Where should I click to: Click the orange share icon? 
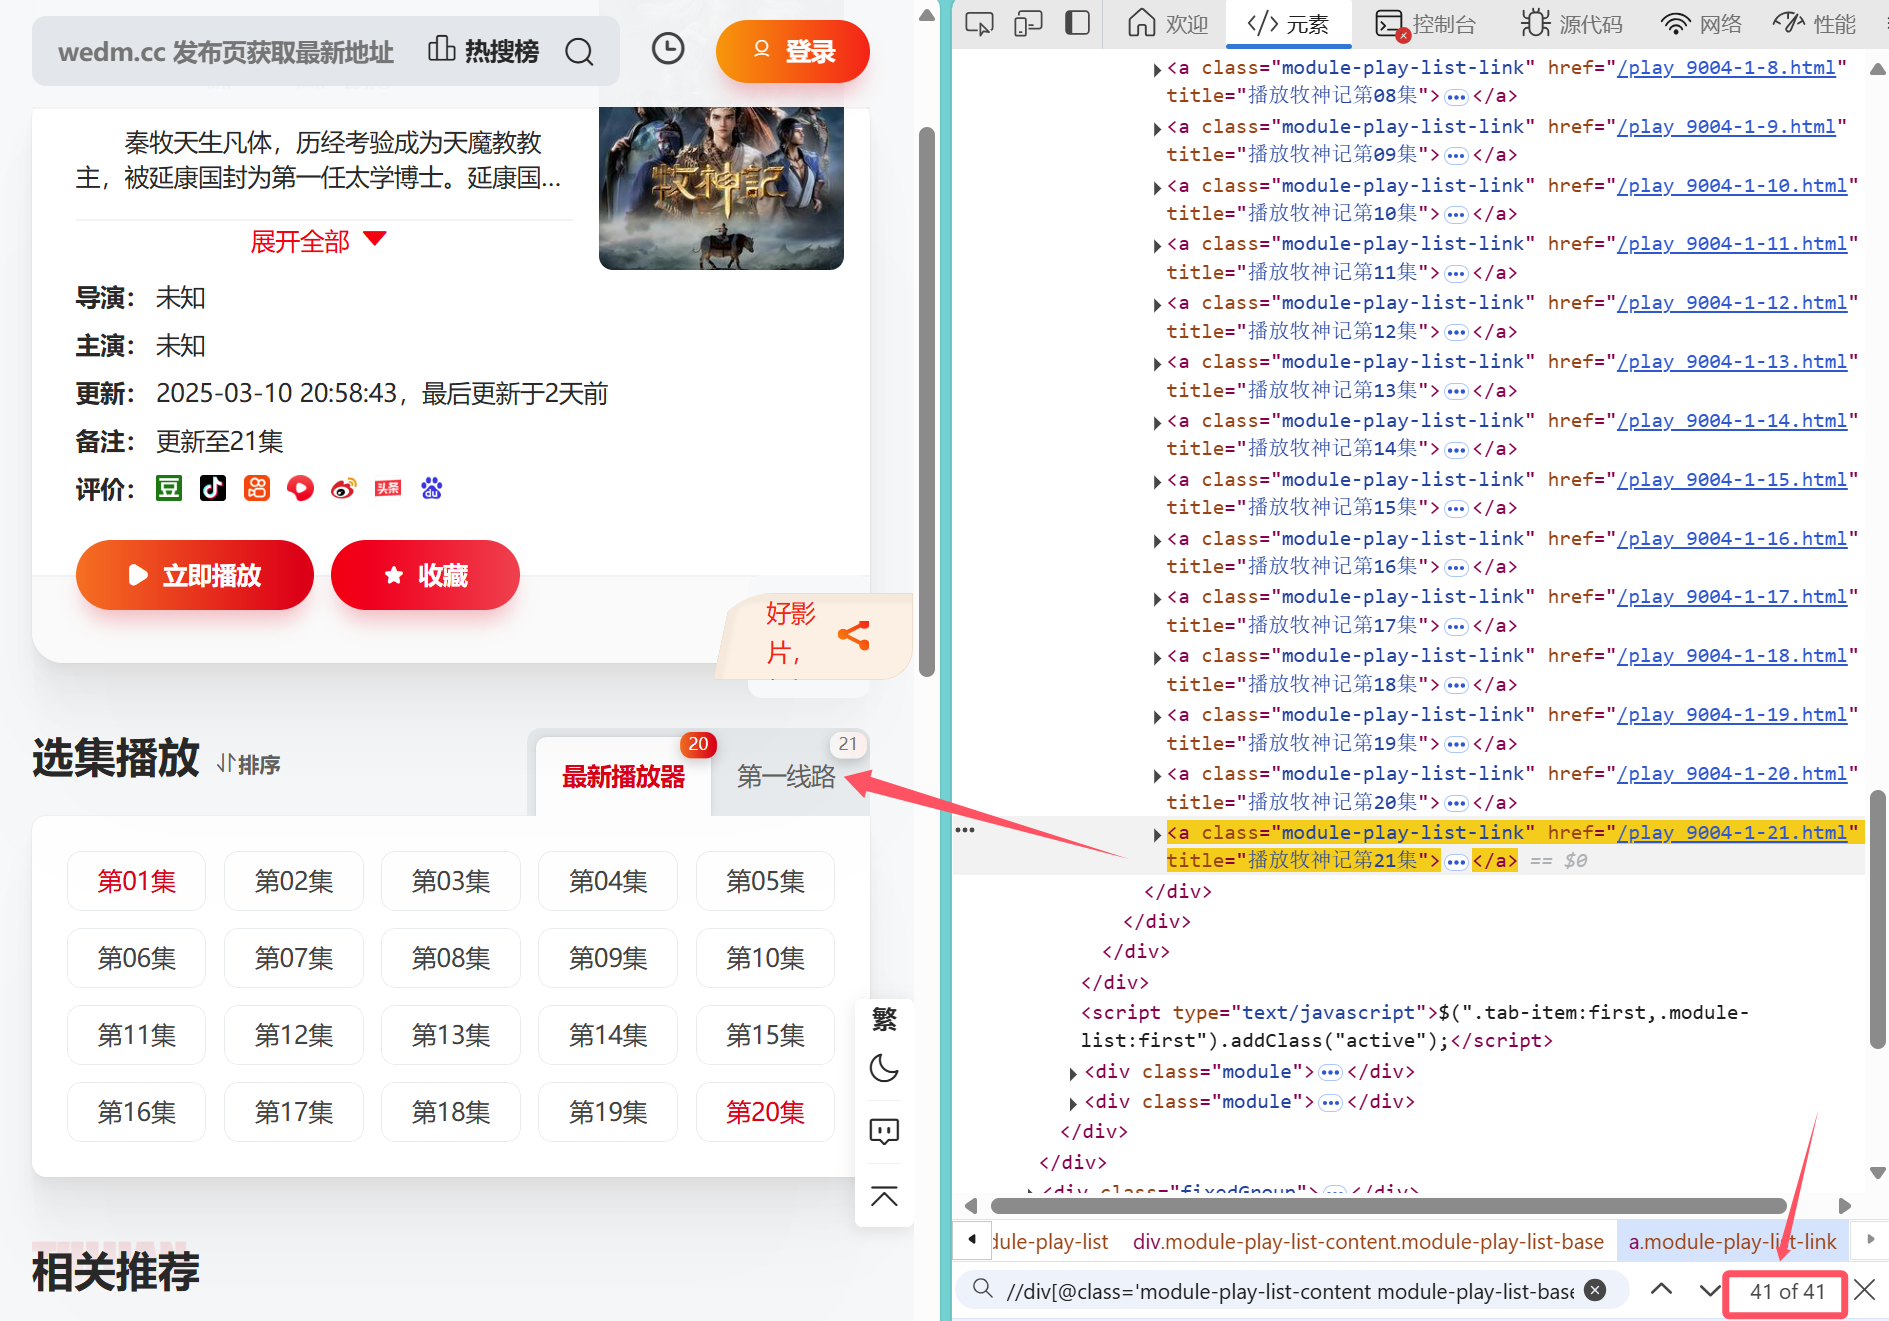[x=853, y=635]
